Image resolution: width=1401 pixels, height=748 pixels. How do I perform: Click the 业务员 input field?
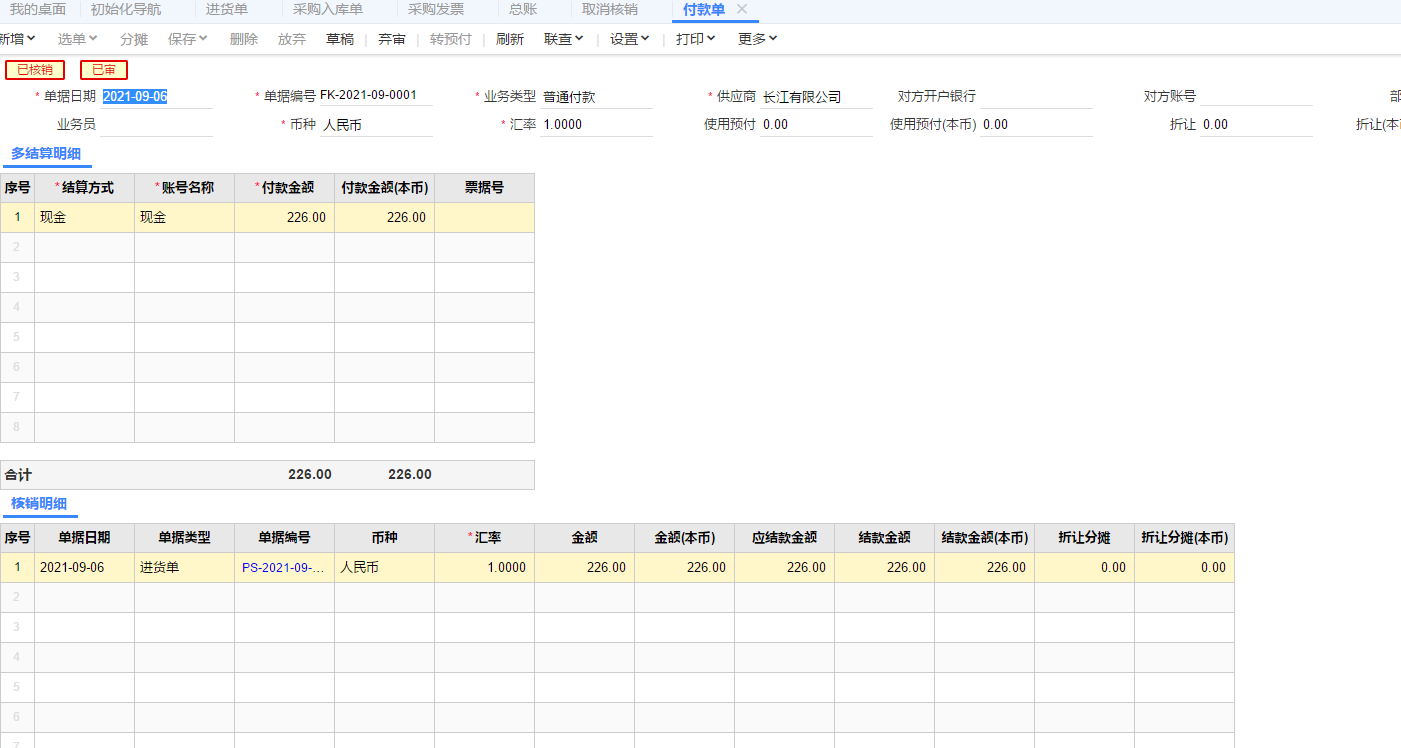(157, 125)
